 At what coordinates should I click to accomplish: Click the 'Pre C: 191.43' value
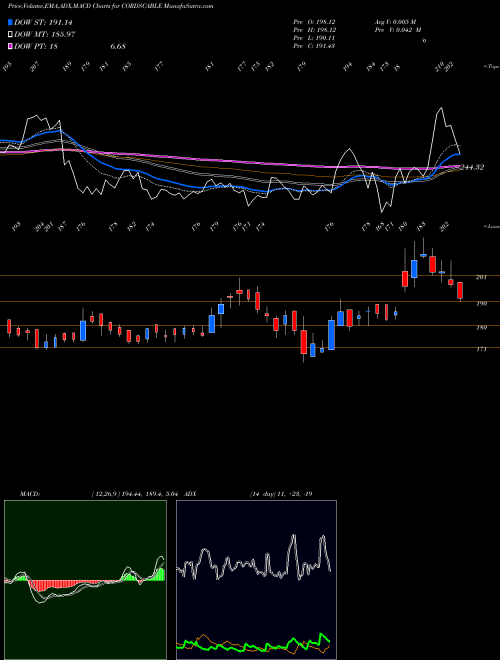pos(314,46)
